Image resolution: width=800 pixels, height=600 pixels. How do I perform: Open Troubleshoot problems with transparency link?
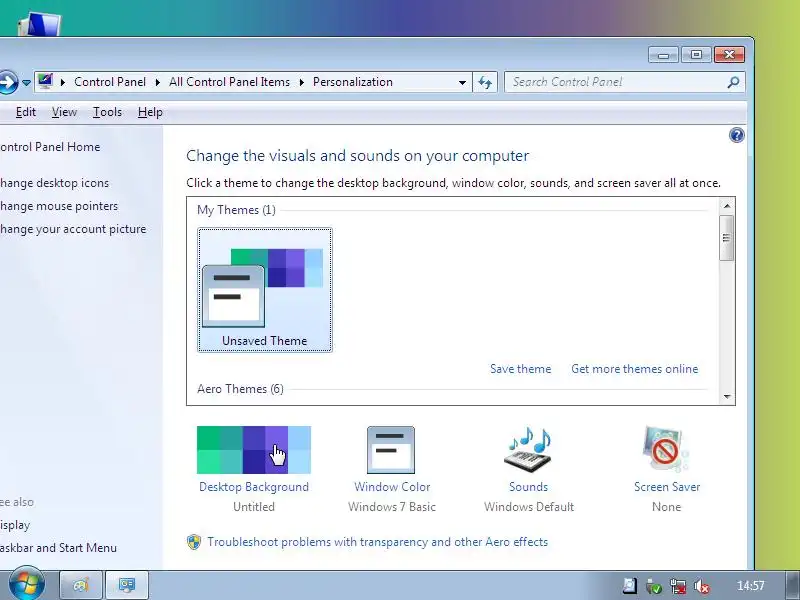[x=378, y=542]
